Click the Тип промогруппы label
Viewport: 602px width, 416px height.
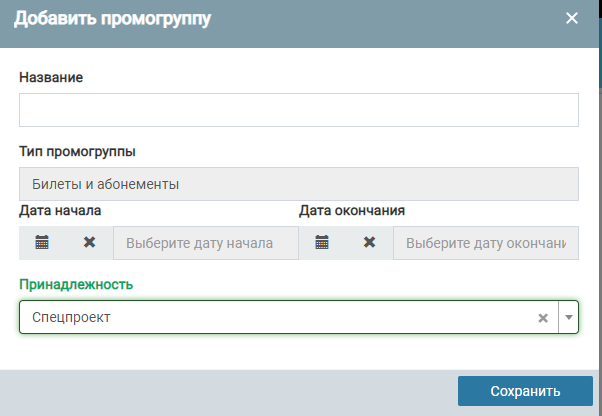point(77,152)
